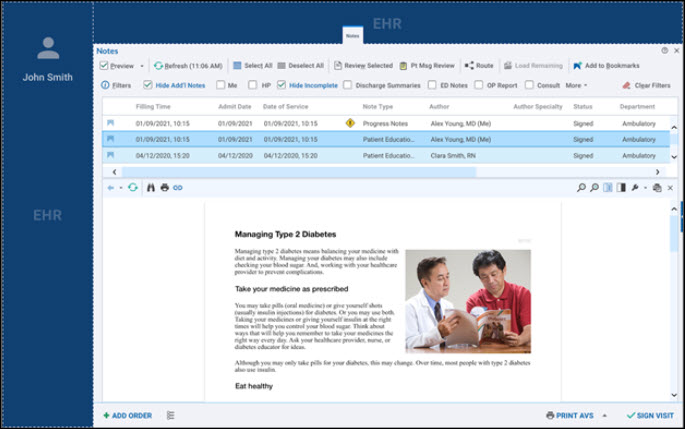Check the ED Notes filter box
The image size is (685, 429).
click(x=430, y=86)
